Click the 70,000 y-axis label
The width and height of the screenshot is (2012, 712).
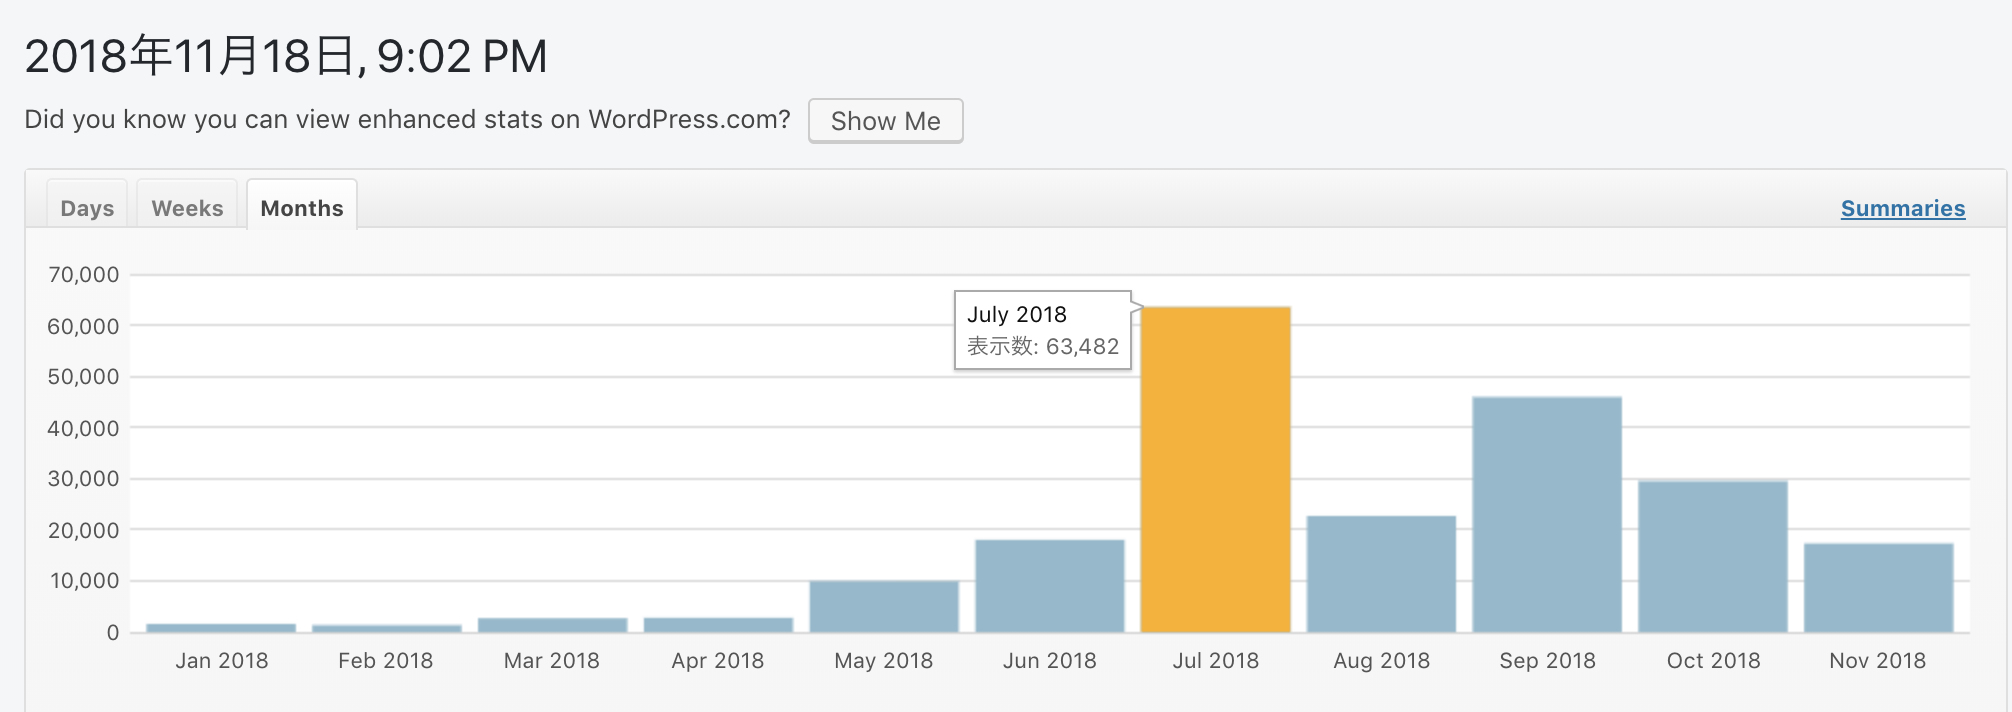click(x=84, y=275)
